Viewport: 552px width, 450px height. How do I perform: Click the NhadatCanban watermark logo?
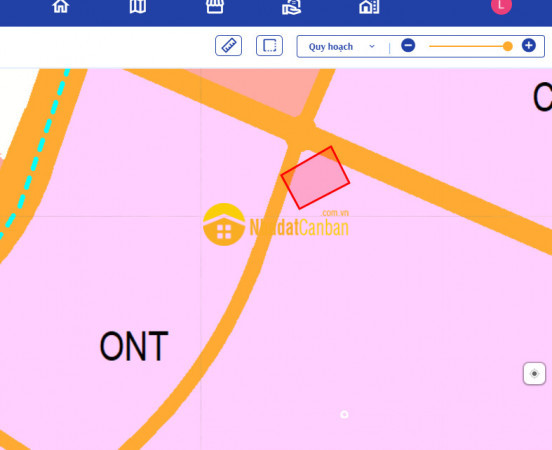[276, 225]
